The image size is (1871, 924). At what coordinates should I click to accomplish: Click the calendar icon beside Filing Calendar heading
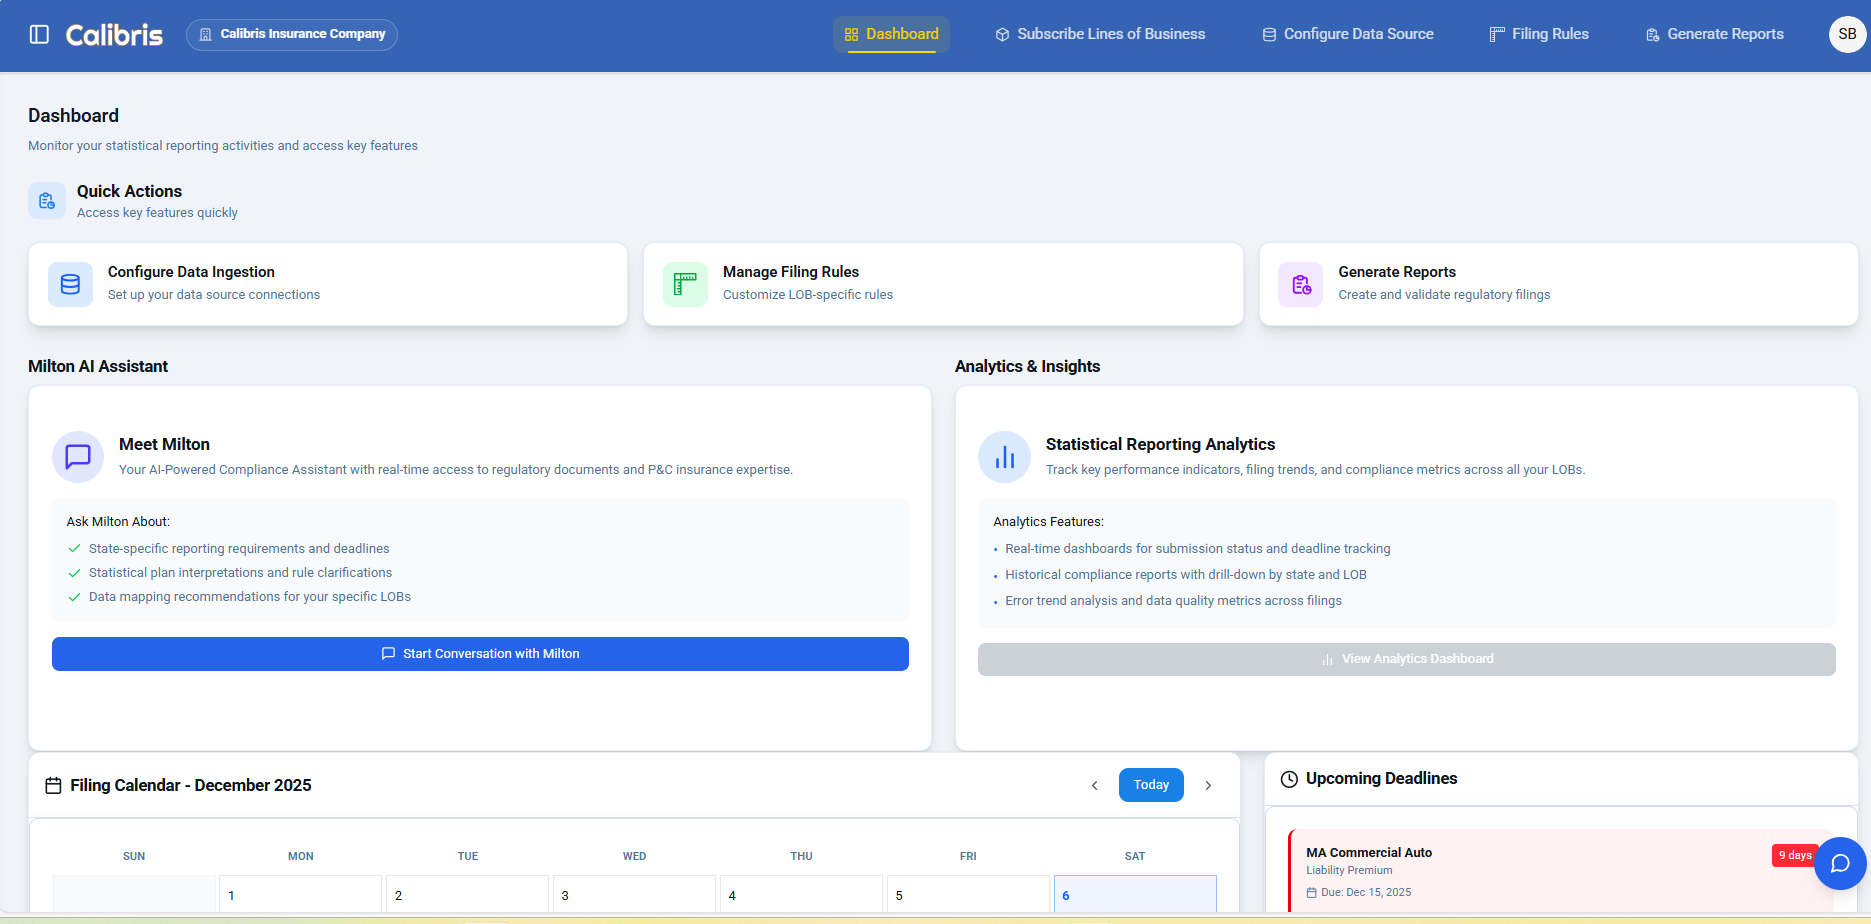53,785
